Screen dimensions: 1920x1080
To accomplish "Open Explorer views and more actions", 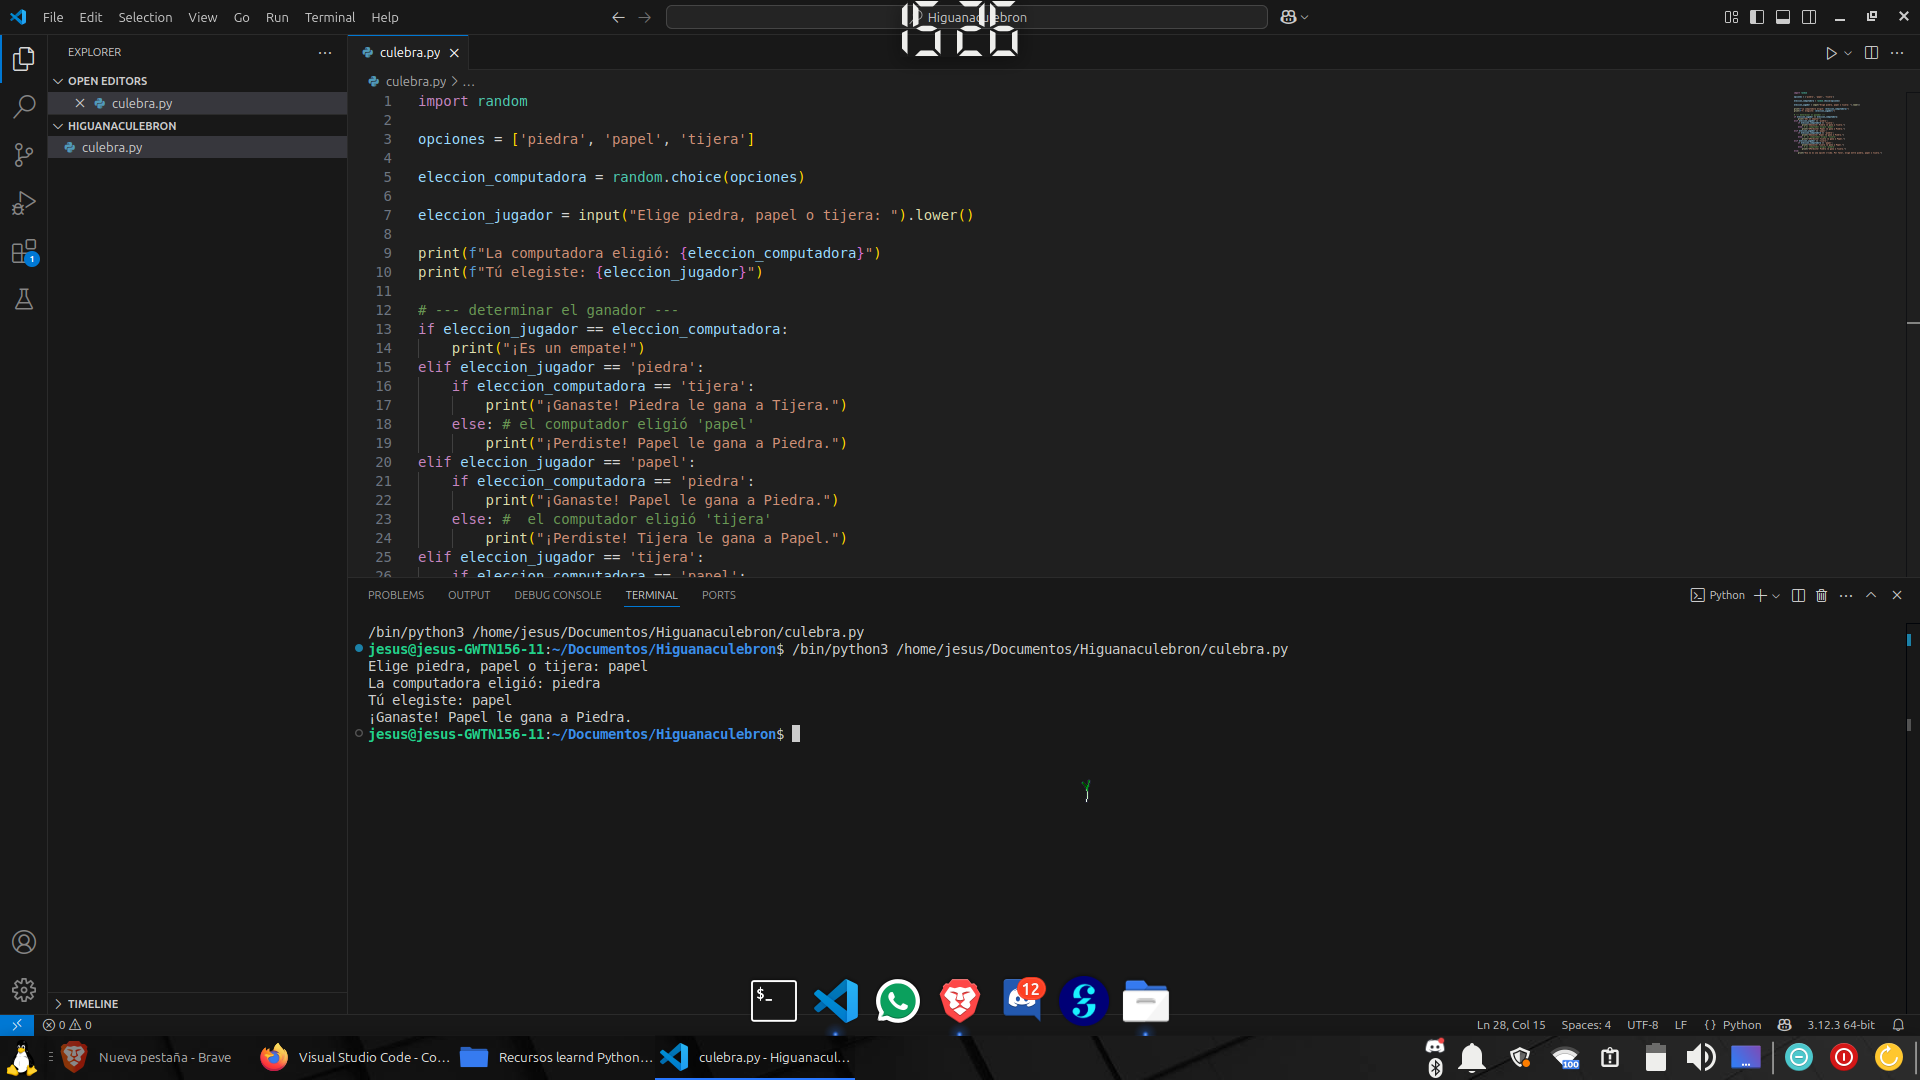I will tap(325, 53).
